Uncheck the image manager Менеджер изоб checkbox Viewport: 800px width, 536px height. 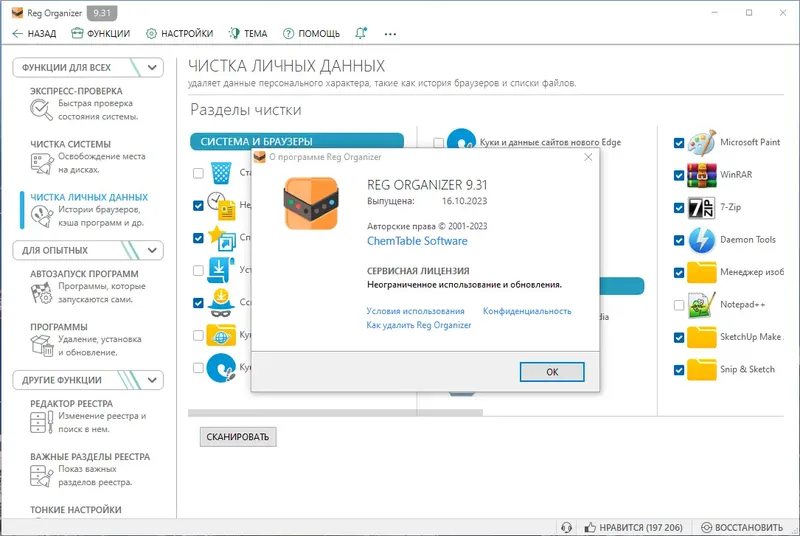[x=679, y=272]
